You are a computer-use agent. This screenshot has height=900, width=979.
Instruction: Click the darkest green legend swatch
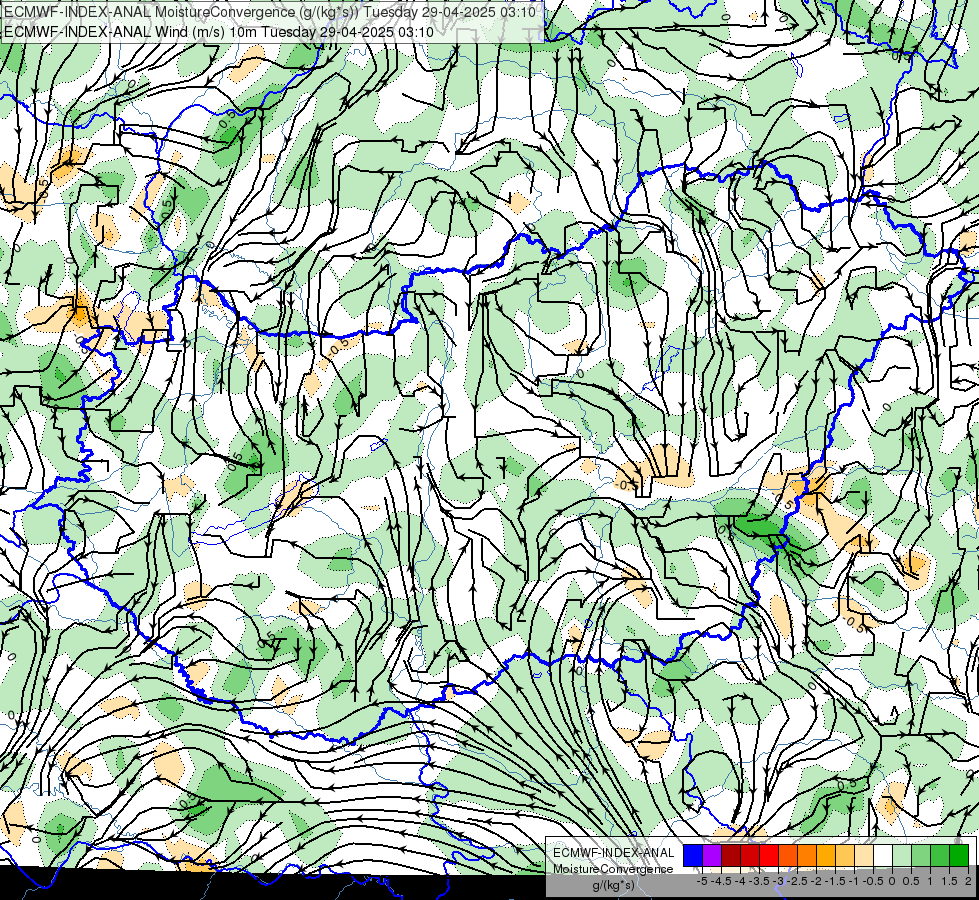[959, 855]
